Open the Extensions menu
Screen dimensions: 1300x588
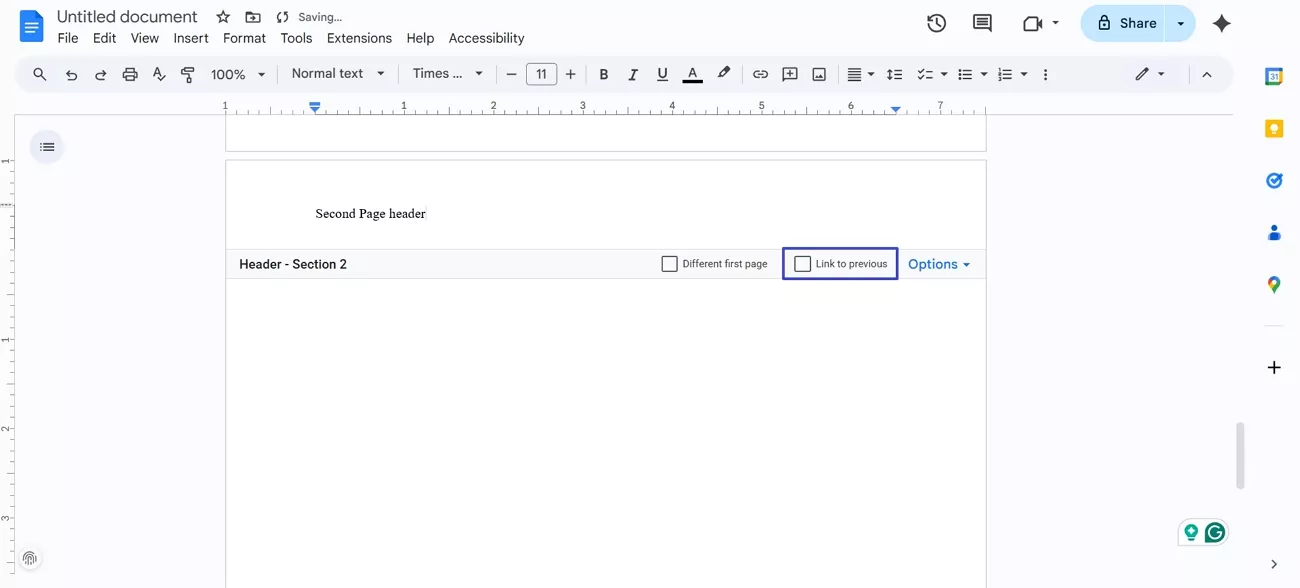click(x=359, y=37)
